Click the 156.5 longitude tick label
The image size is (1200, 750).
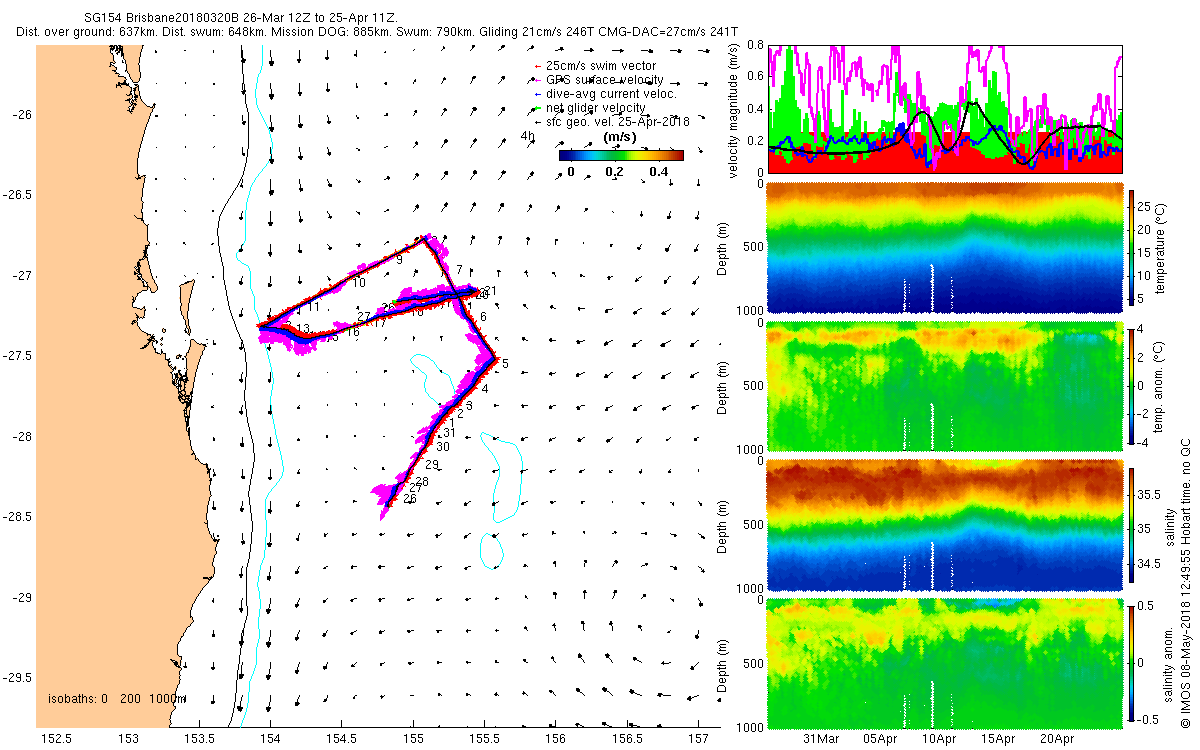(x=627, y=739)
